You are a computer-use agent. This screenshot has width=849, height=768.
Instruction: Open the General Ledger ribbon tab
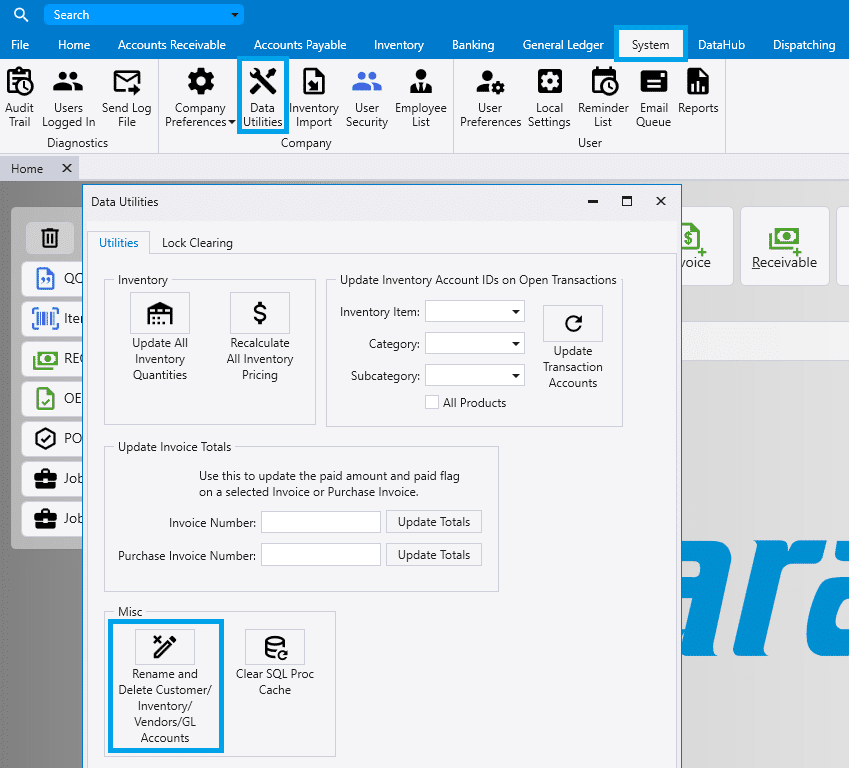pos(563,45)
